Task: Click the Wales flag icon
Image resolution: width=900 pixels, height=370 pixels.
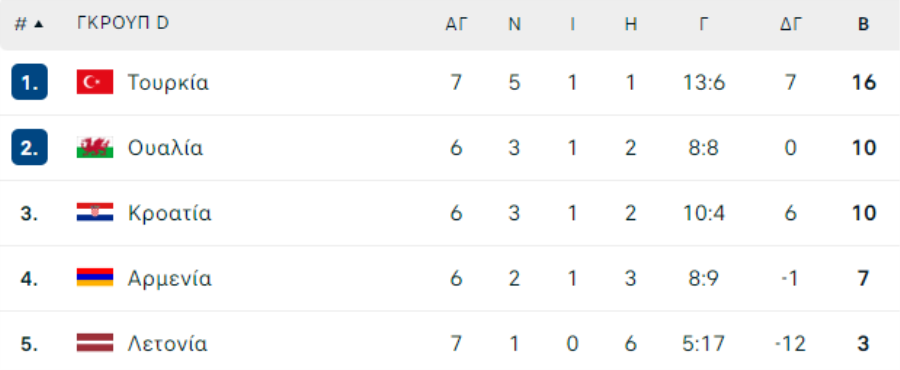Action: click(95, 147)
